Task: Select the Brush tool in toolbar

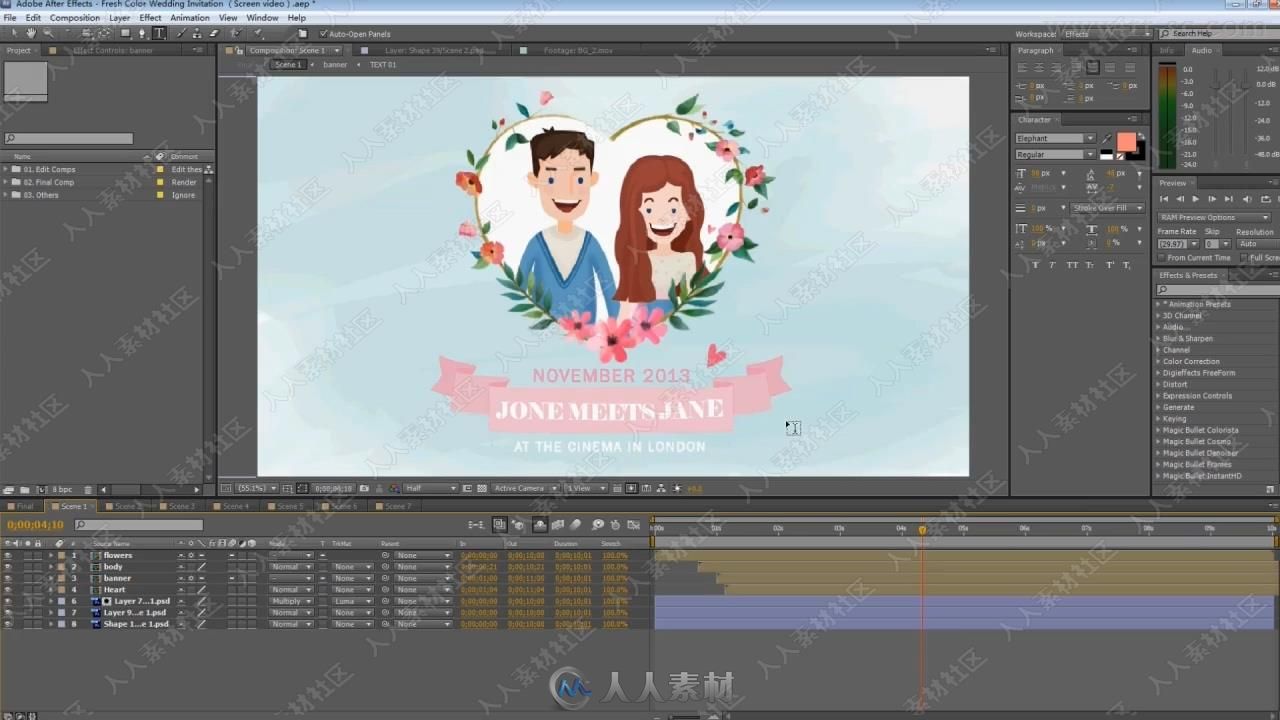Action: [181, 33]
